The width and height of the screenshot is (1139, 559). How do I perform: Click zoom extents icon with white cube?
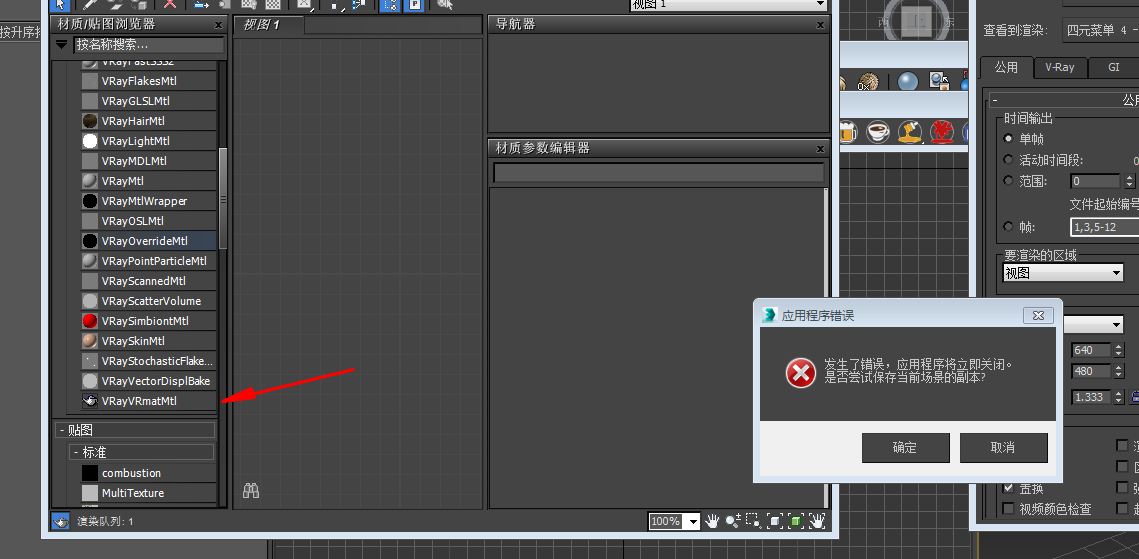[x=775, y=521]
